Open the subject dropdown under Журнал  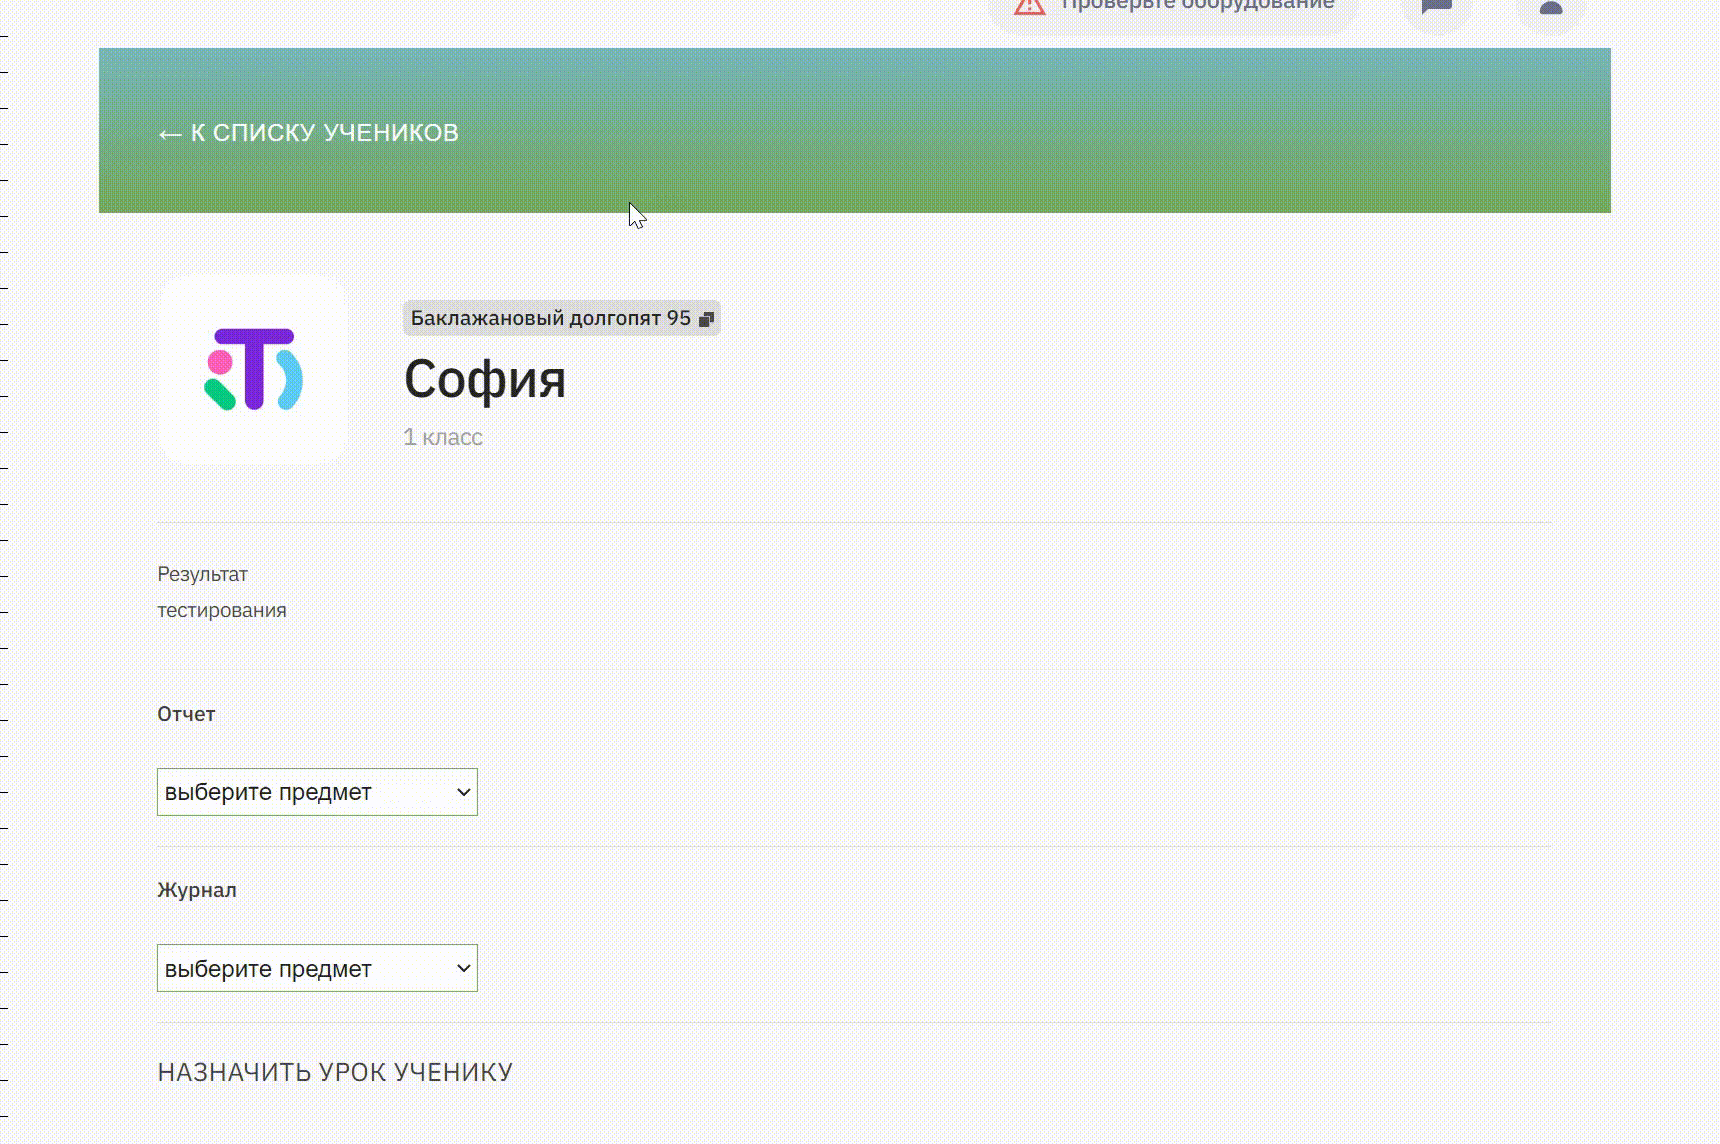tap(317, 968)
